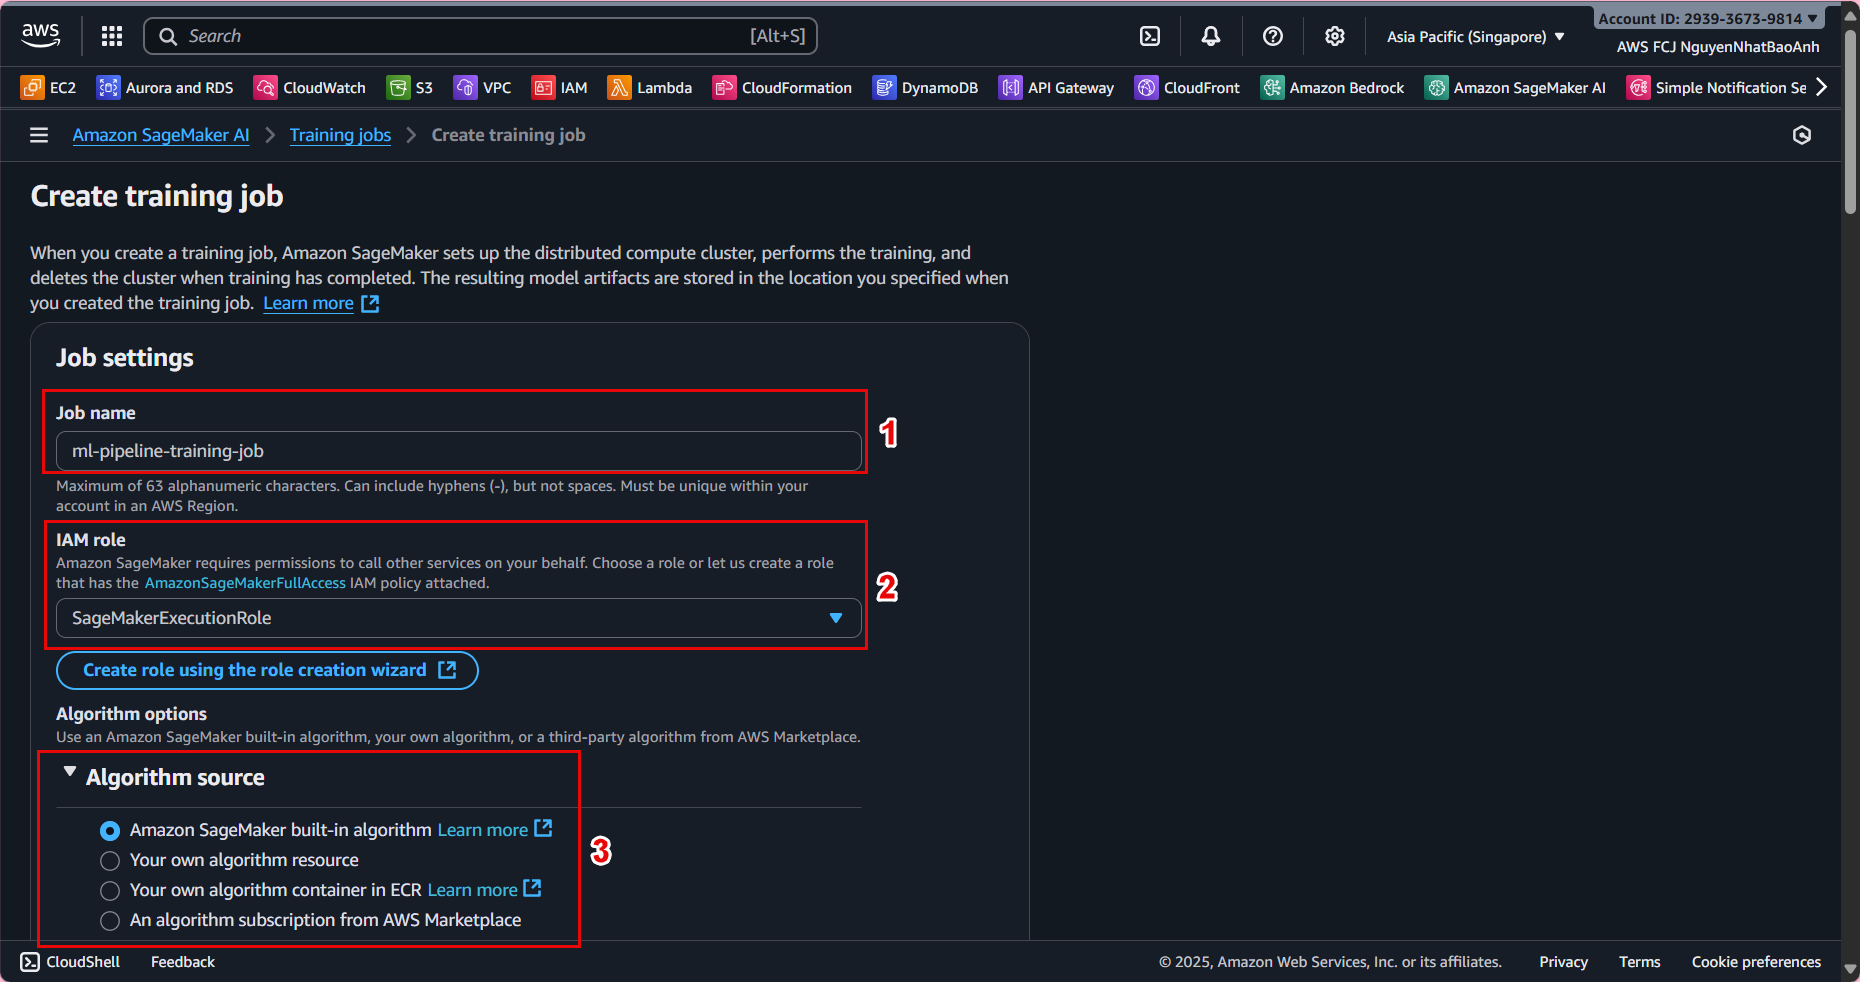
Task: Show more favorites with right chevron
Action: (x=1822, y=87)
